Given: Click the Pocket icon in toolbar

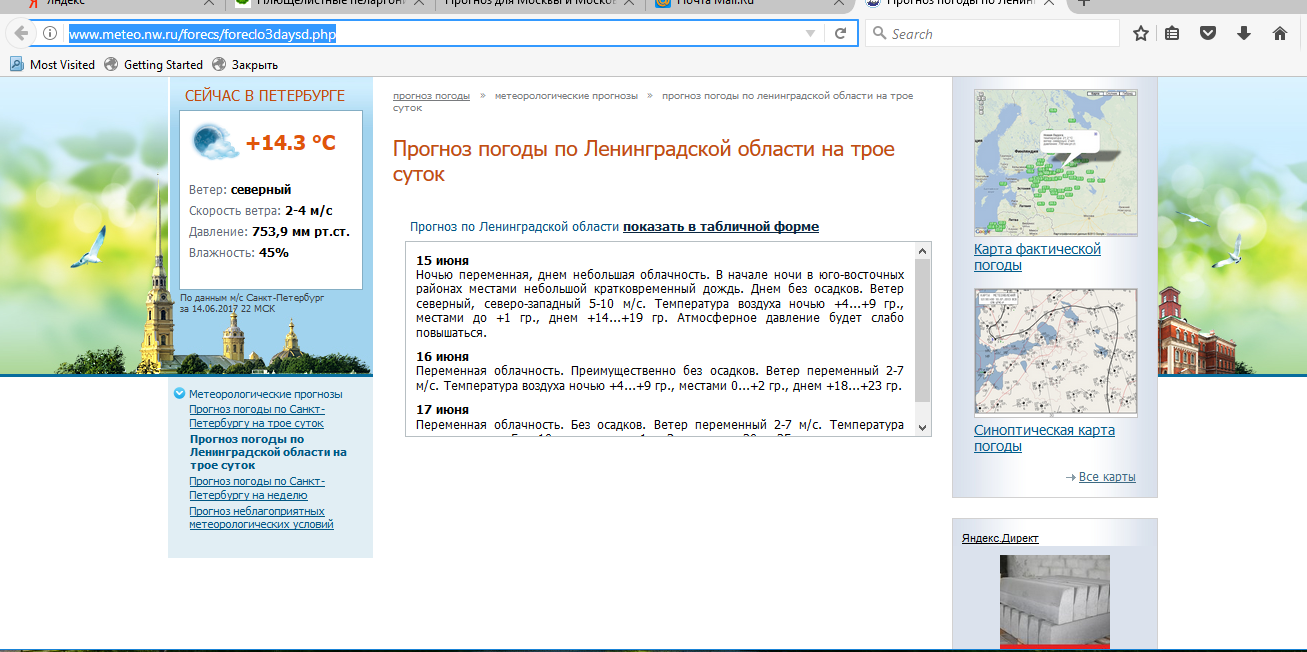Looking at the screenshot, I should pos(1208,34).
